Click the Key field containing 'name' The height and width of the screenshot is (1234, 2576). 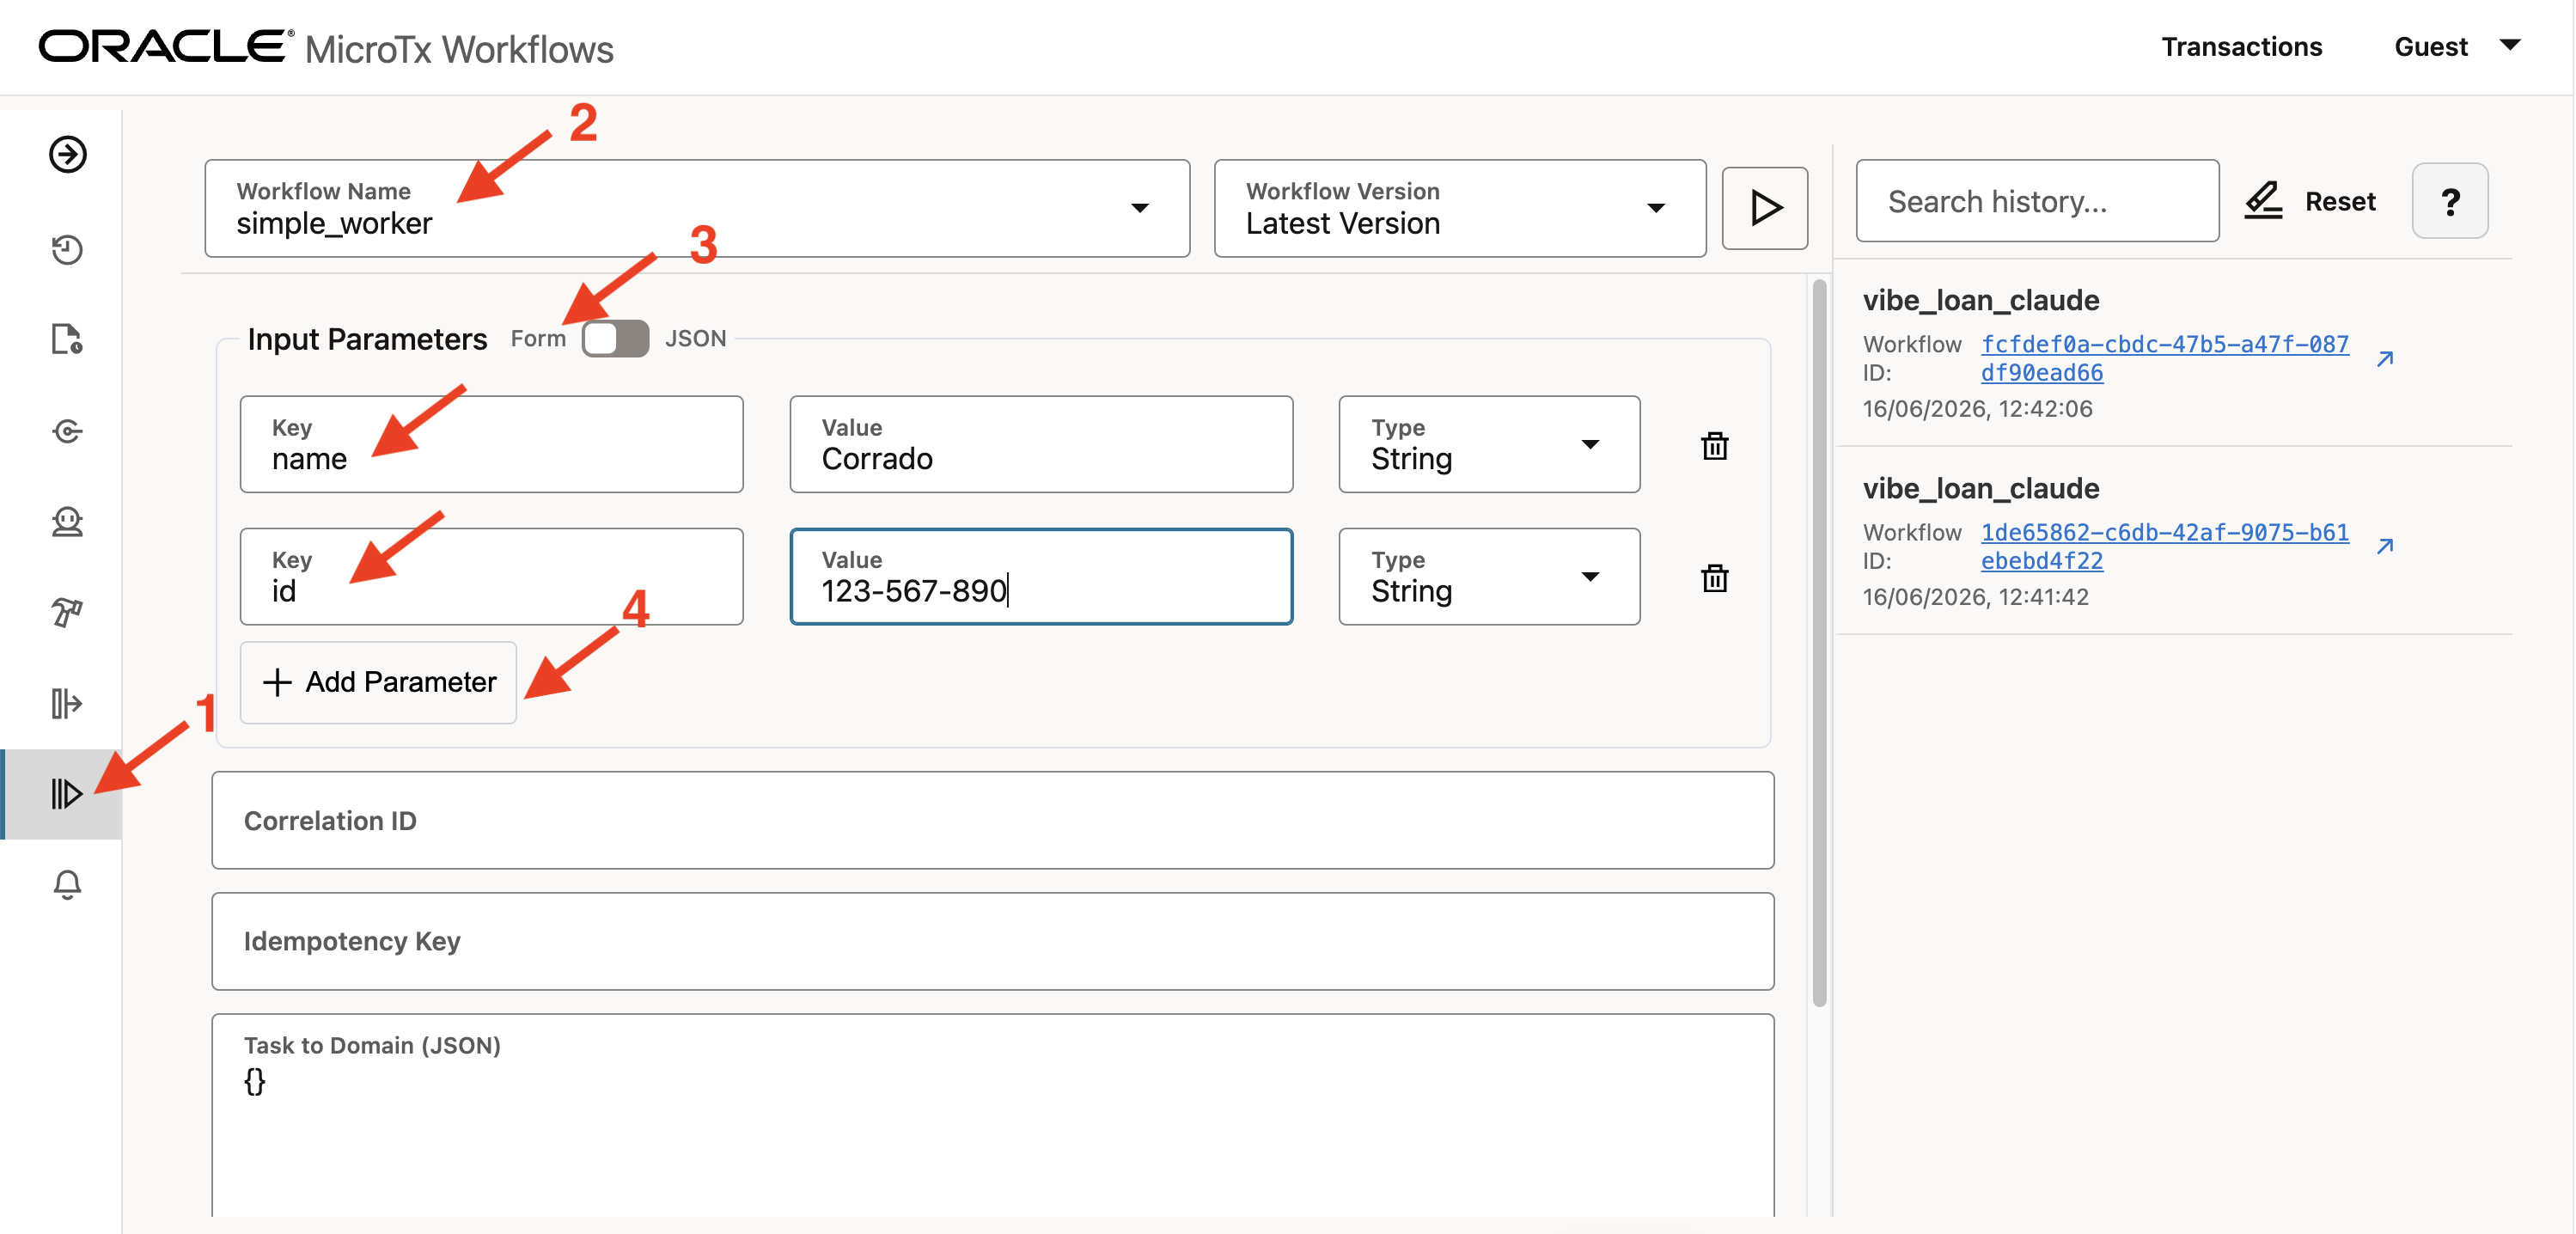coord(491,444)
